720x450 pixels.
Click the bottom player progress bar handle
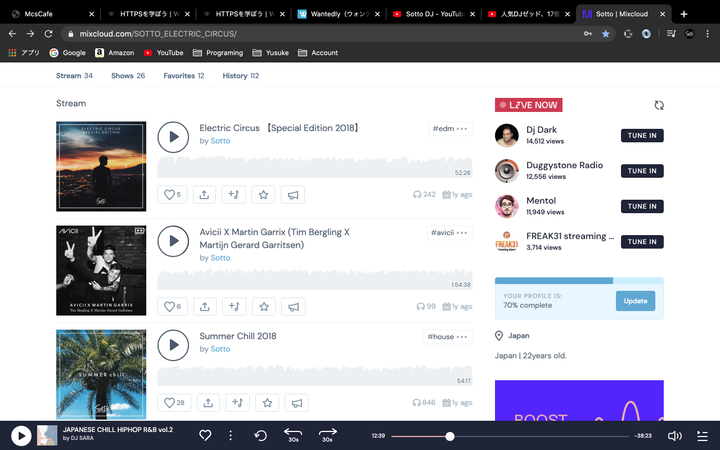[x=450, y=436]
